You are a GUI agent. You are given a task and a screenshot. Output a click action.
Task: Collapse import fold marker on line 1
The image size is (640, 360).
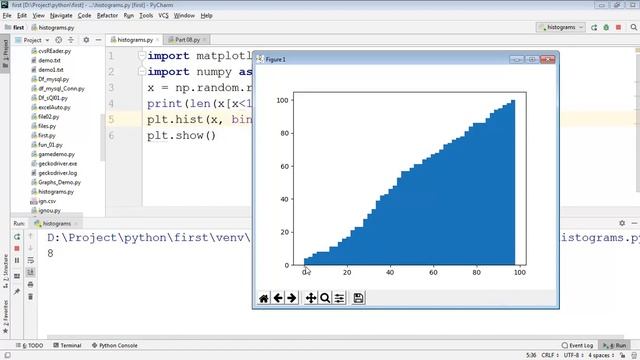click(x=141, y=56)
